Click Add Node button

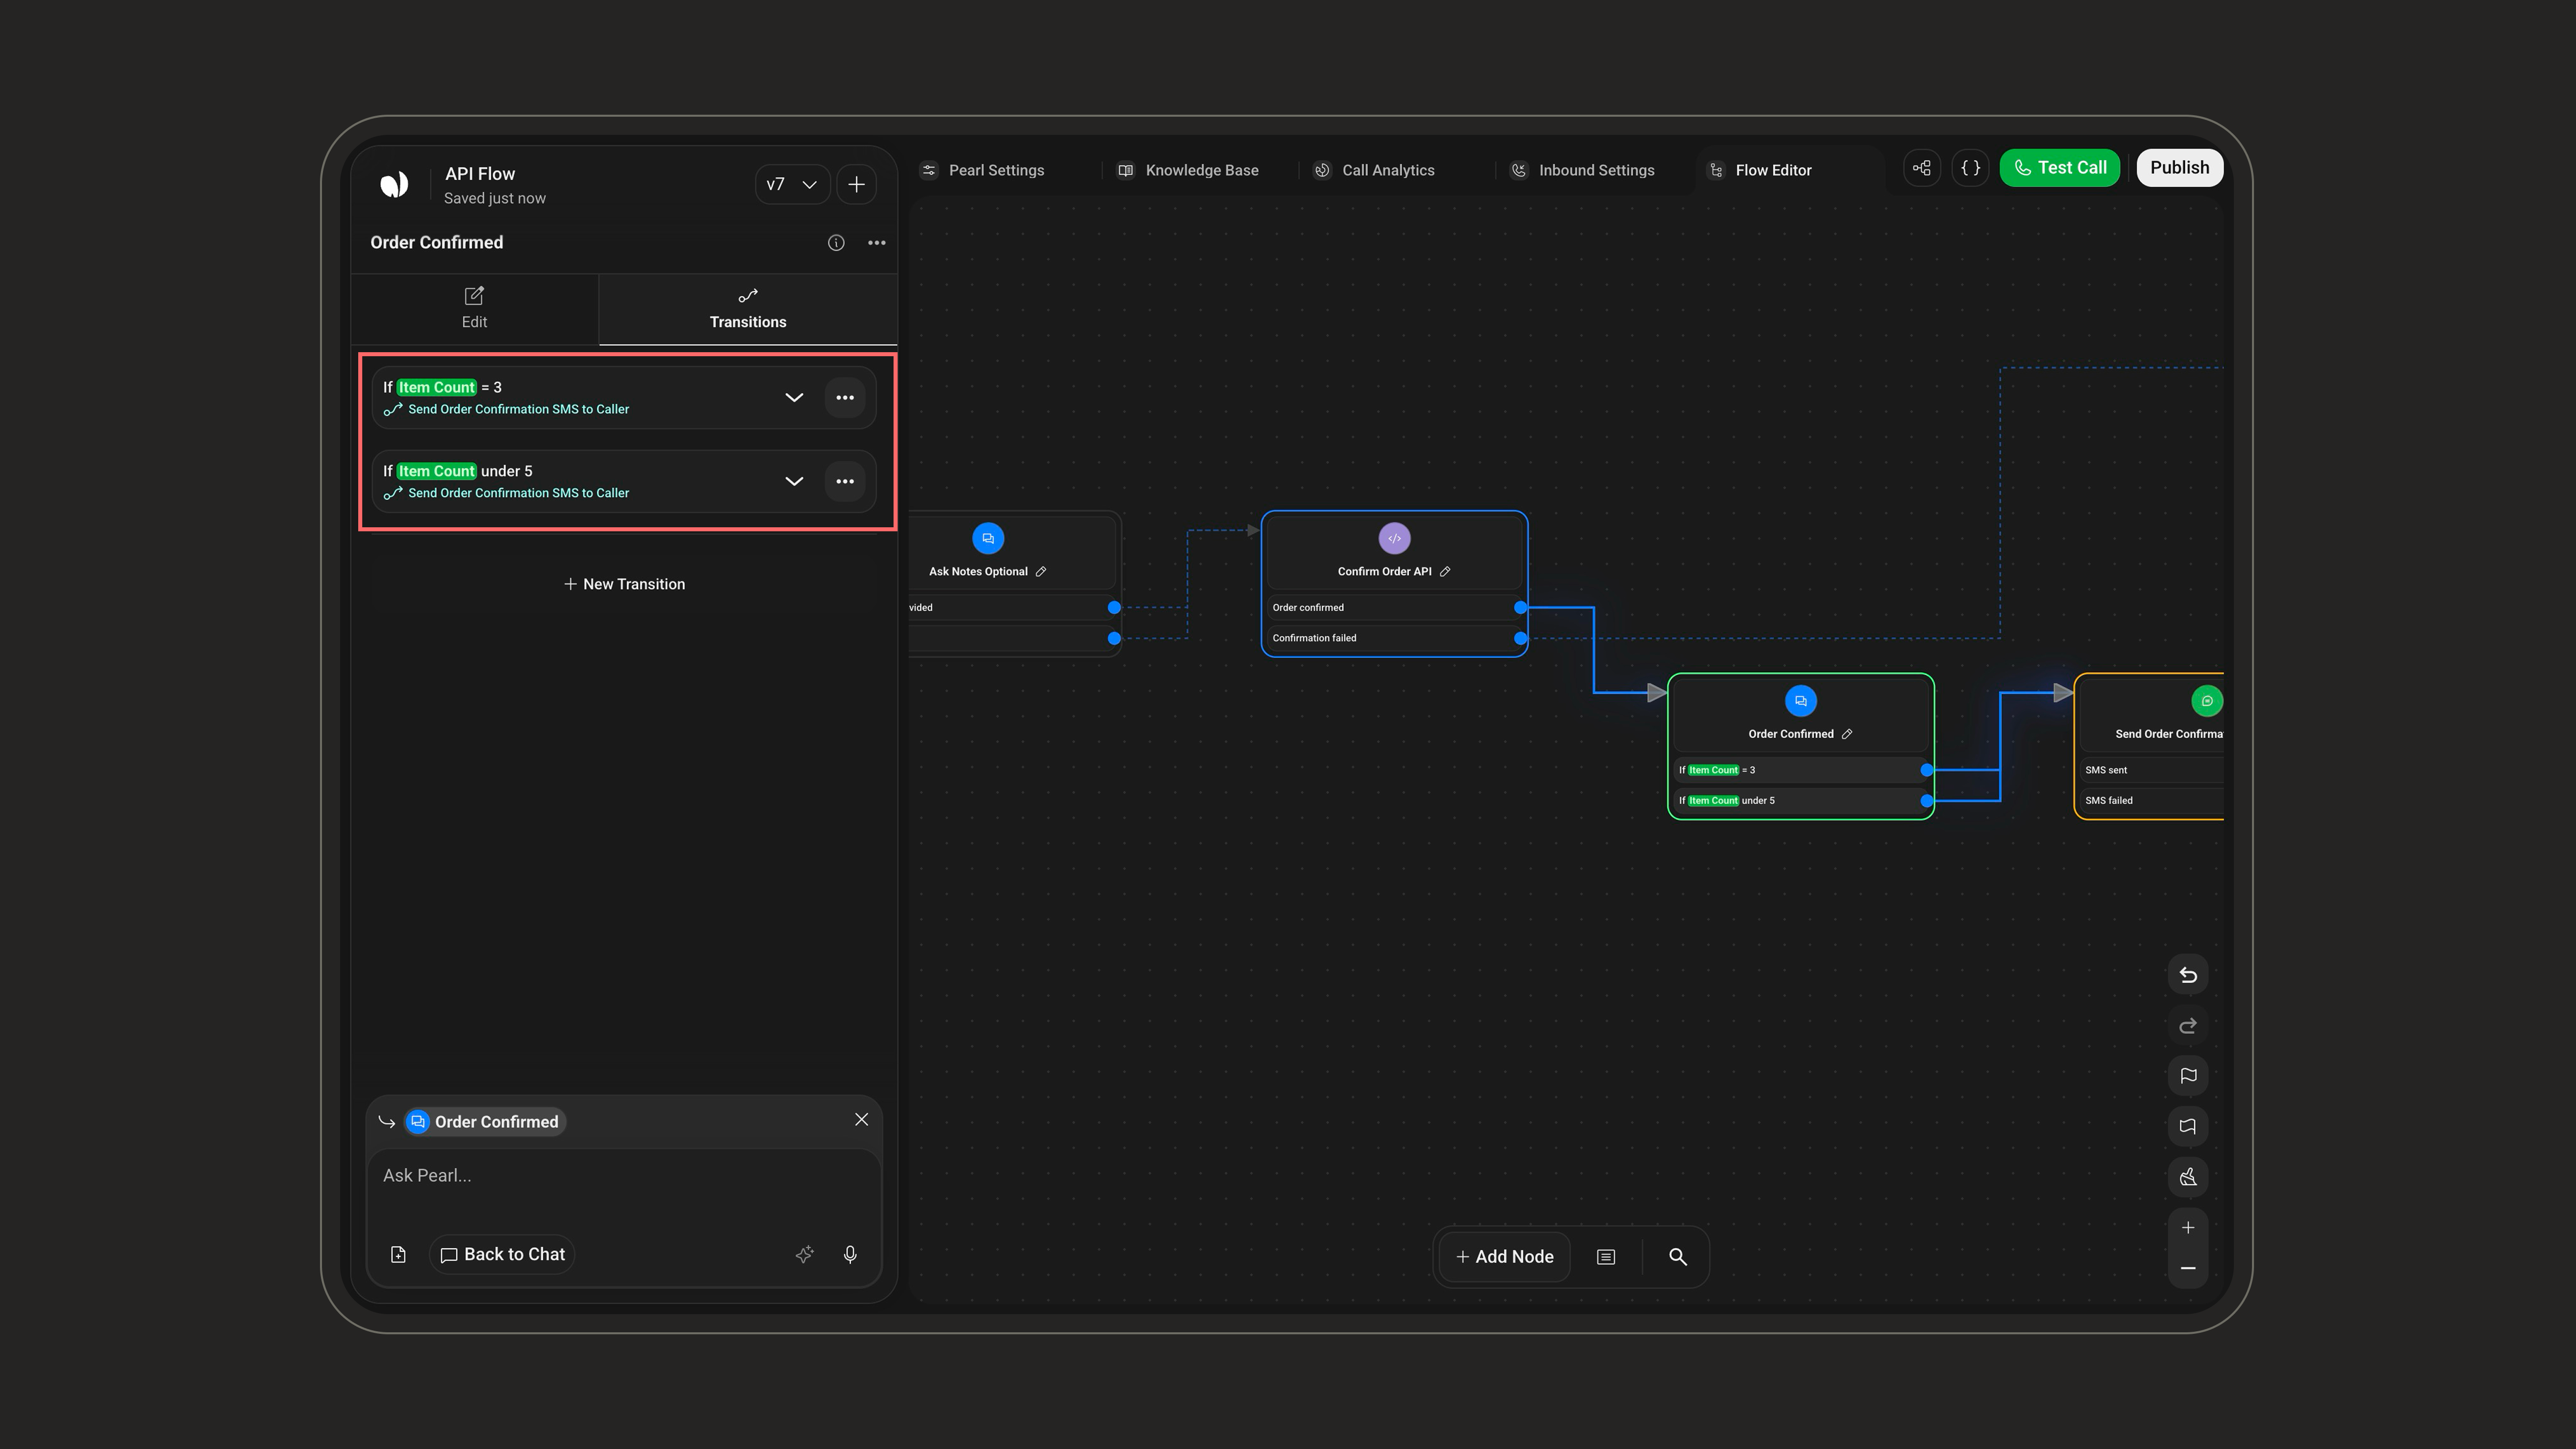coord(1504,1257)
